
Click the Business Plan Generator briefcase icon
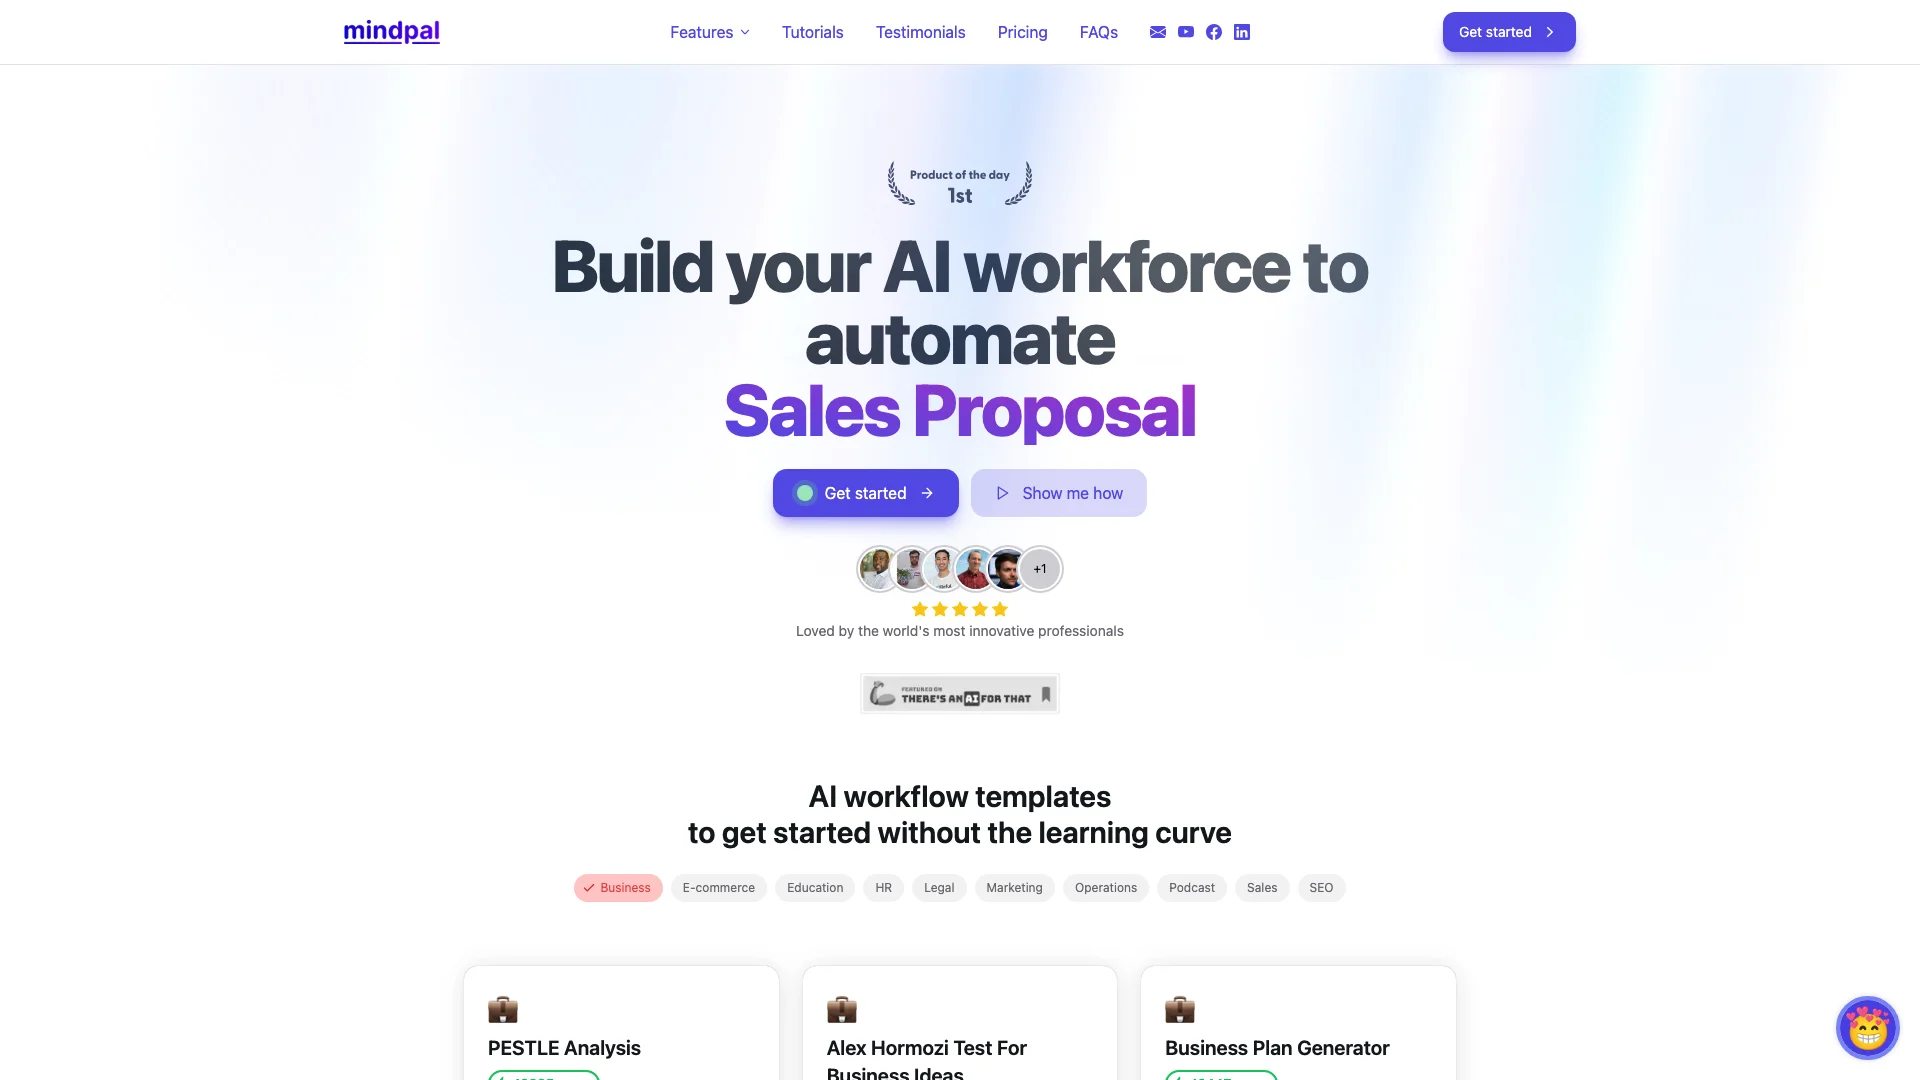click(1180, 1009)
